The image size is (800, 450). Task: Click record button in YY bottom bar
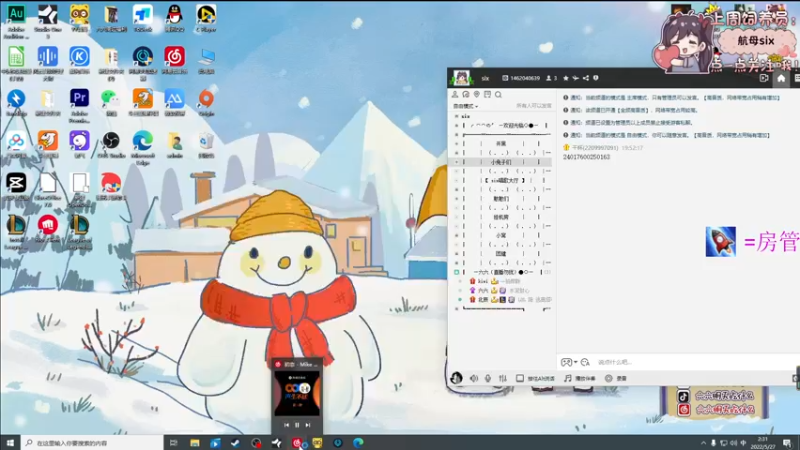pos(616,378)
